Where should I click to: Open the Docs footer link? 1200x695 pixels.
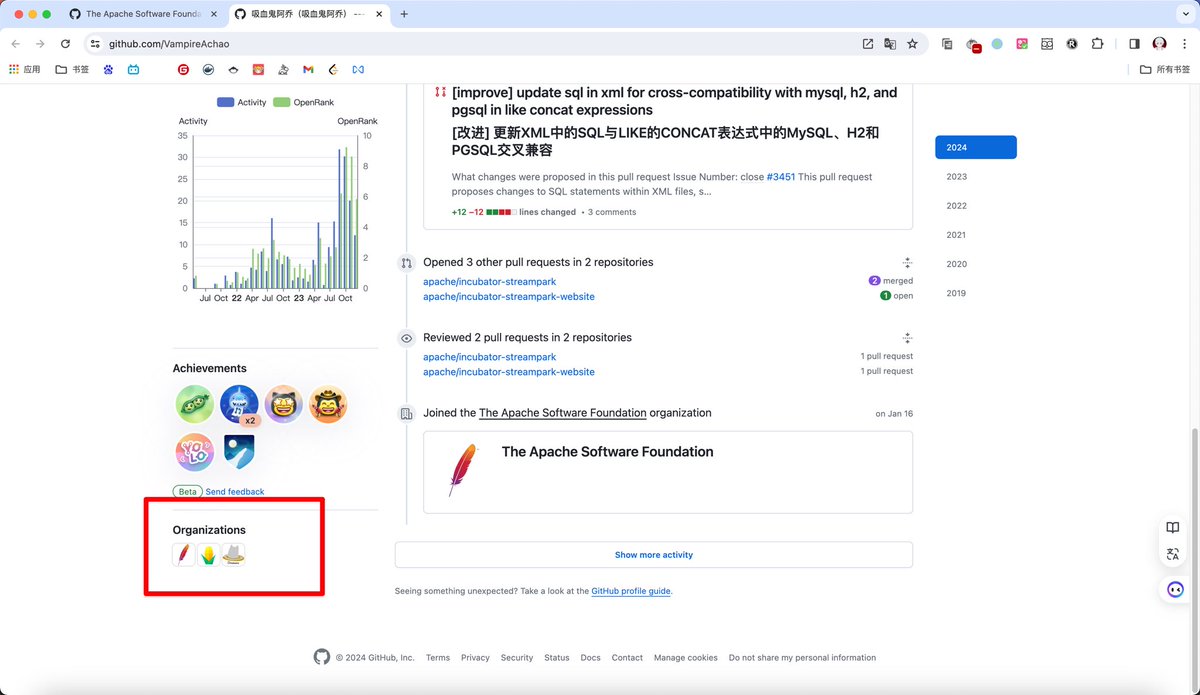click(591, 658)
